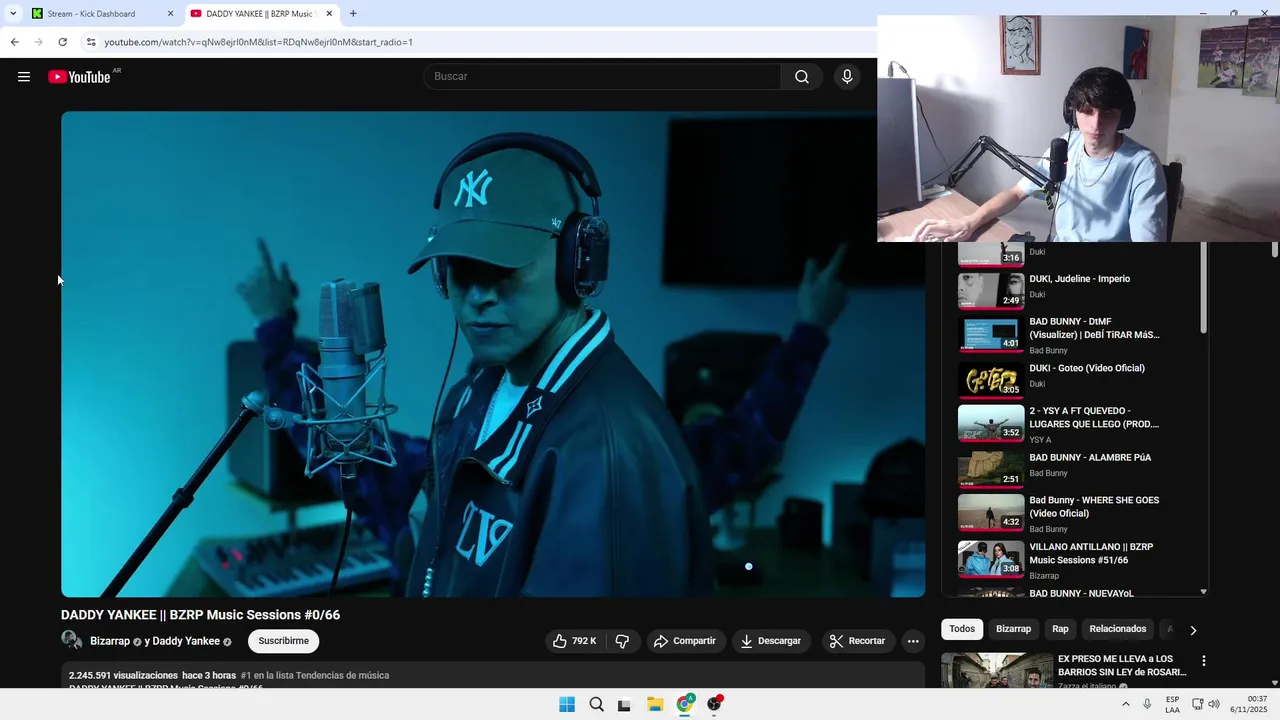Open EX PRESO ME LLEVA a LOS BARRIOS video
Image resolution: width=1280 pixels, height=720 pixels.
point(1121,666)
